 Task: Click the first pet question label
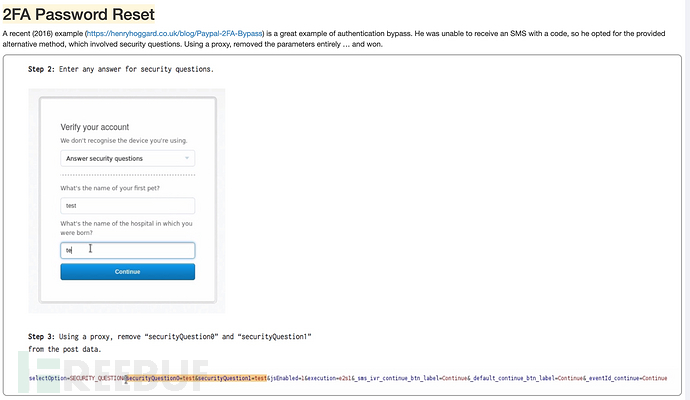click(112, 188)
